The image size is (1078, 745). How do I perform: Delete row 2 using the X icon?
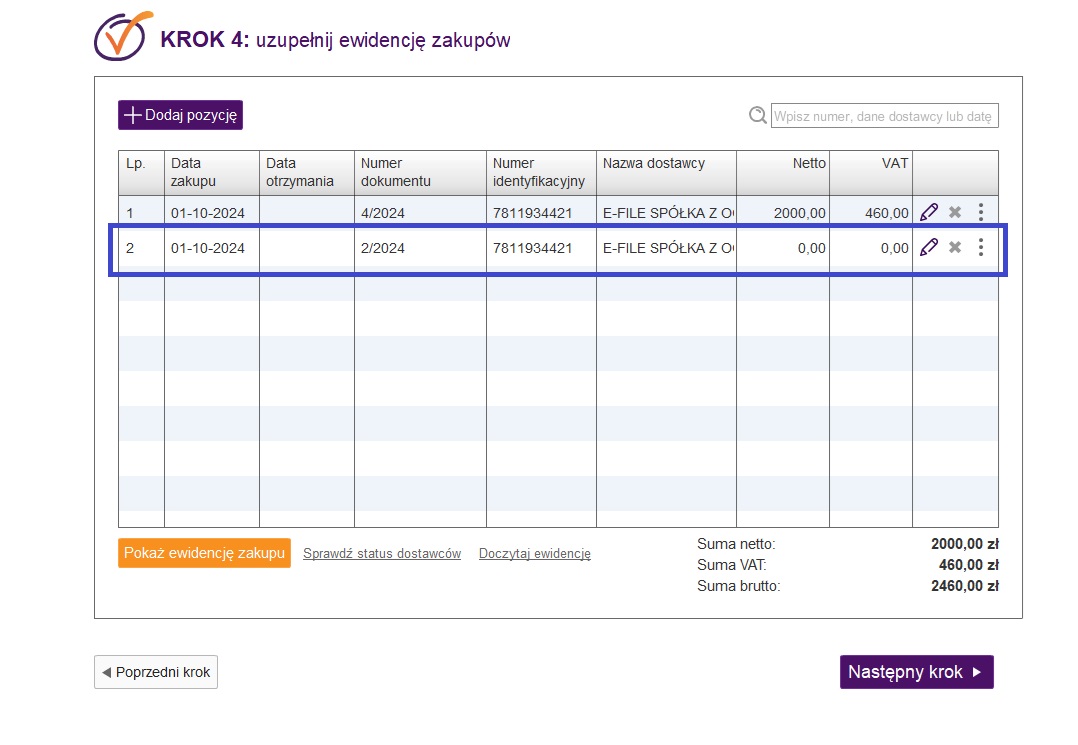(x=955, y=247)
